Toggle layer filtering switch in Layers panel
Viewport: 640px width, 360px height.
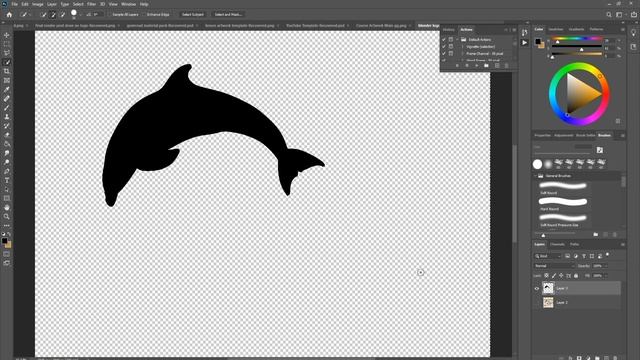607,255
